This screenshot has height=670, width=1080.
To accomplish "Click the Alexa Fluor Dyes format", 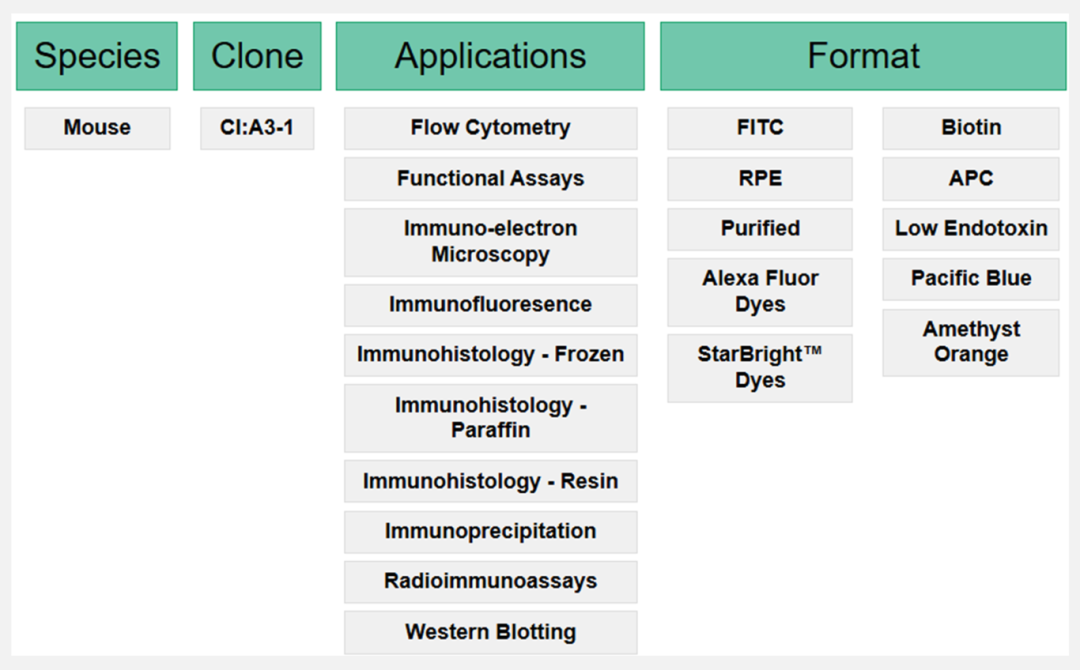I will pyautogui.click(x=760, y=292).
